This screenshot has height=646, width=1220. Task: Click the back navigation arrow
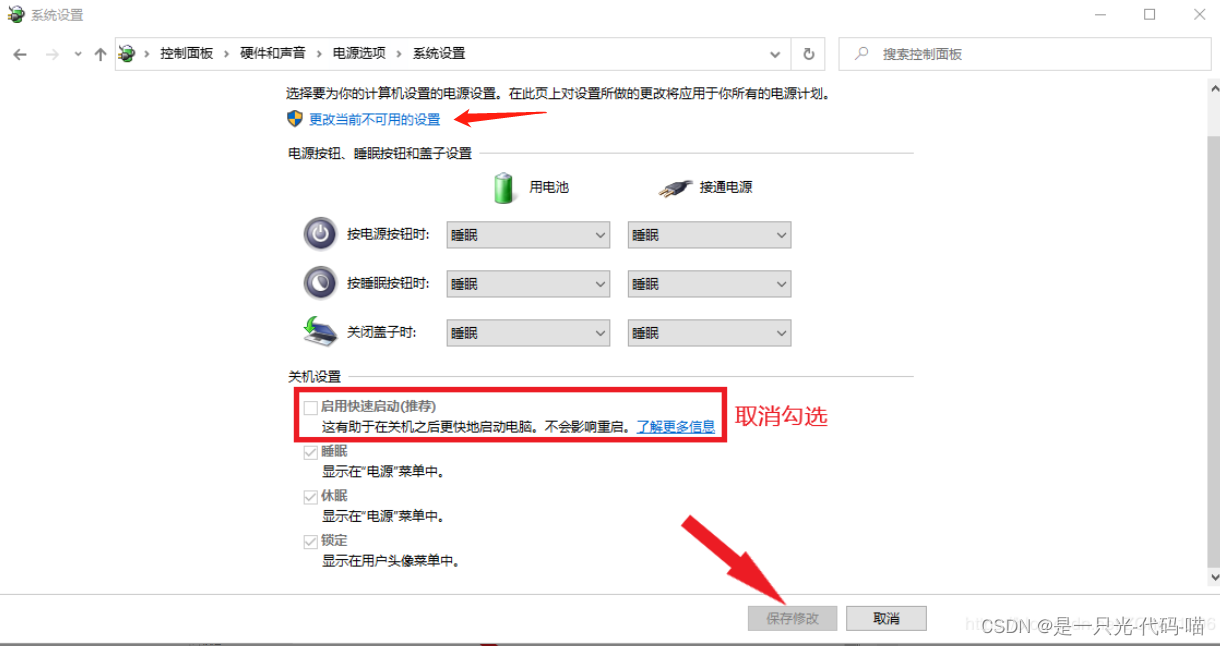click(x=20, y=54)
